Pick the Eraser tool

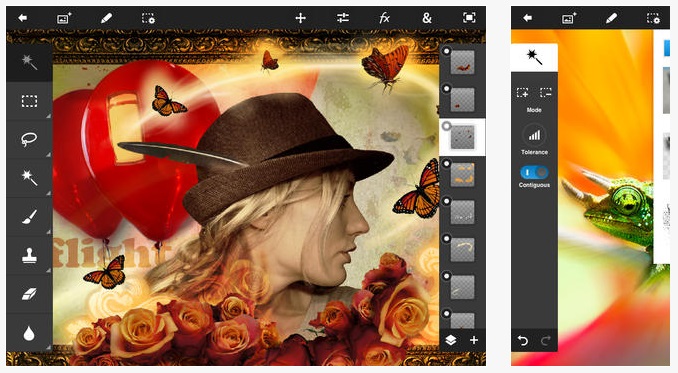(29, 294)
